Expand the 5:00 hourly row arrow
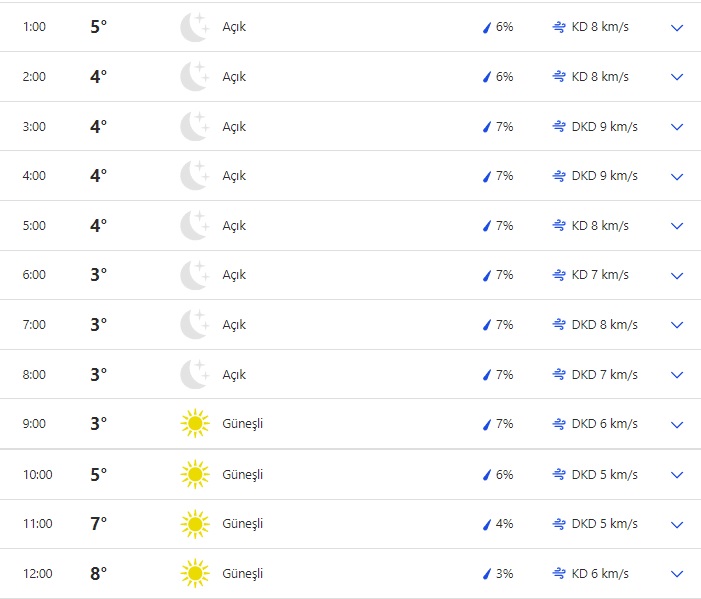The image size is (701, 599). tap(677, 226)
